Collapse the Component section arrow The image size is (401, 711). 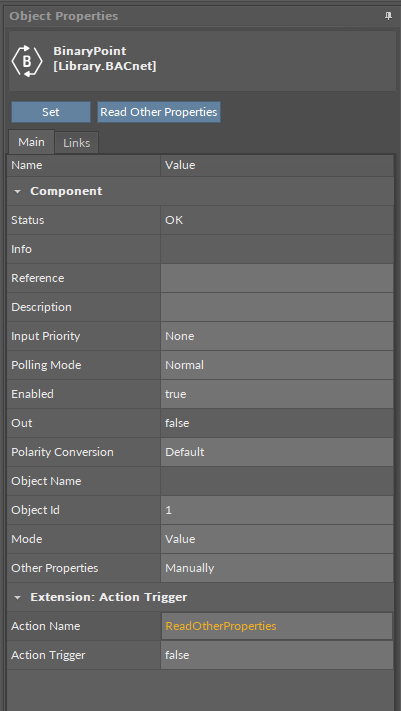[18, 191]
